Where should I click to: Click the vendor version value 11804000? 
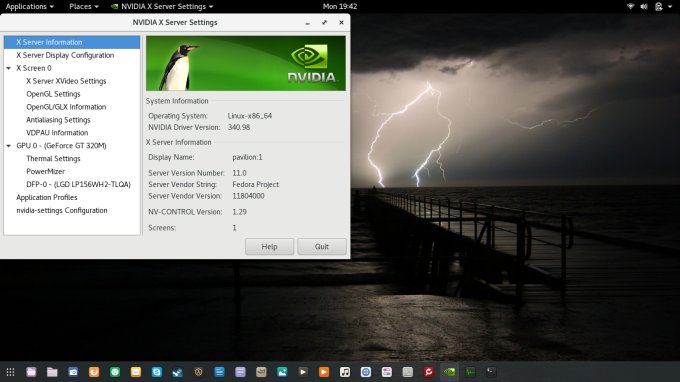coord(248,196)
